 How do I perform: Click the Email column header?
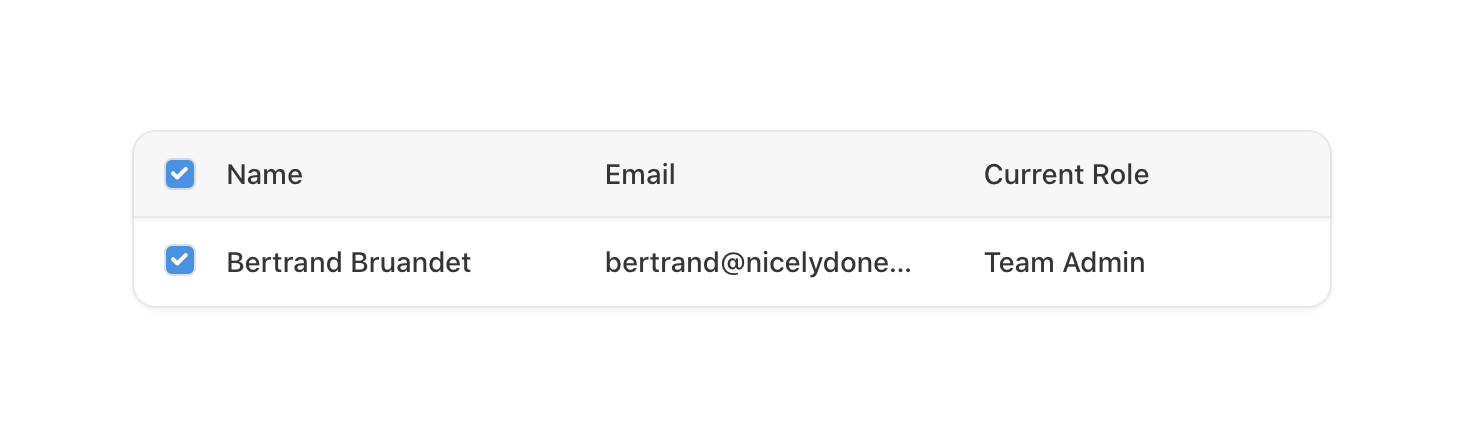(x=640, y=175)
